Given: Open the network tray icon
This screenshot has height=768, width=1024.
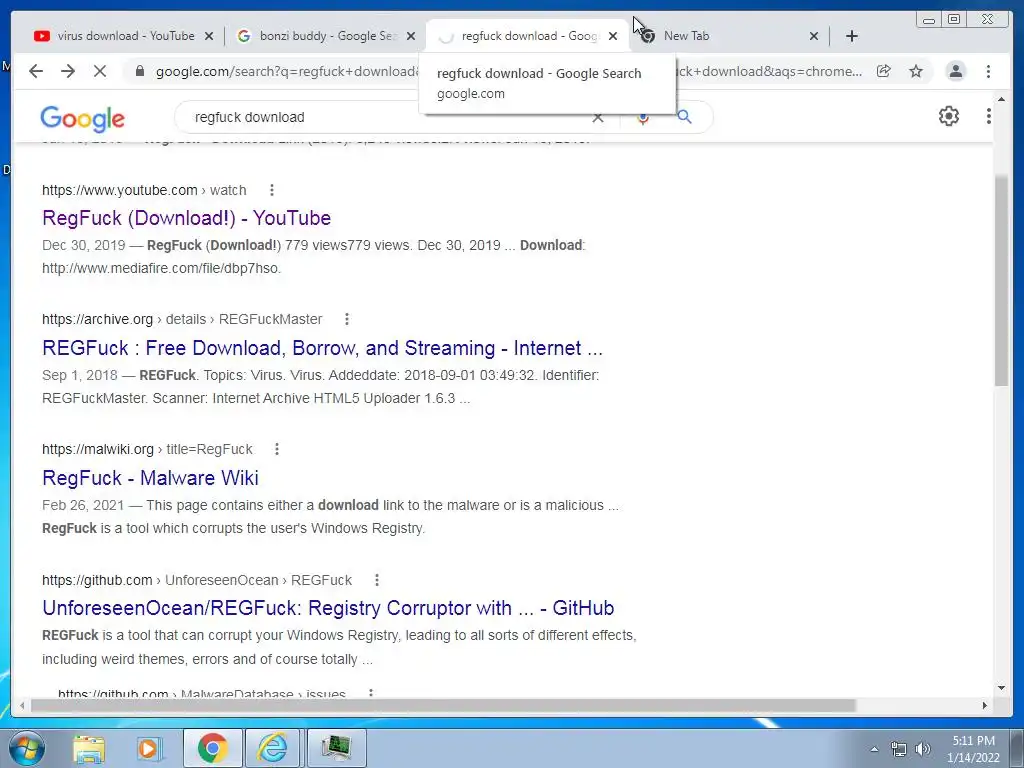Looking at the screenshot, I should coord(899,750).
